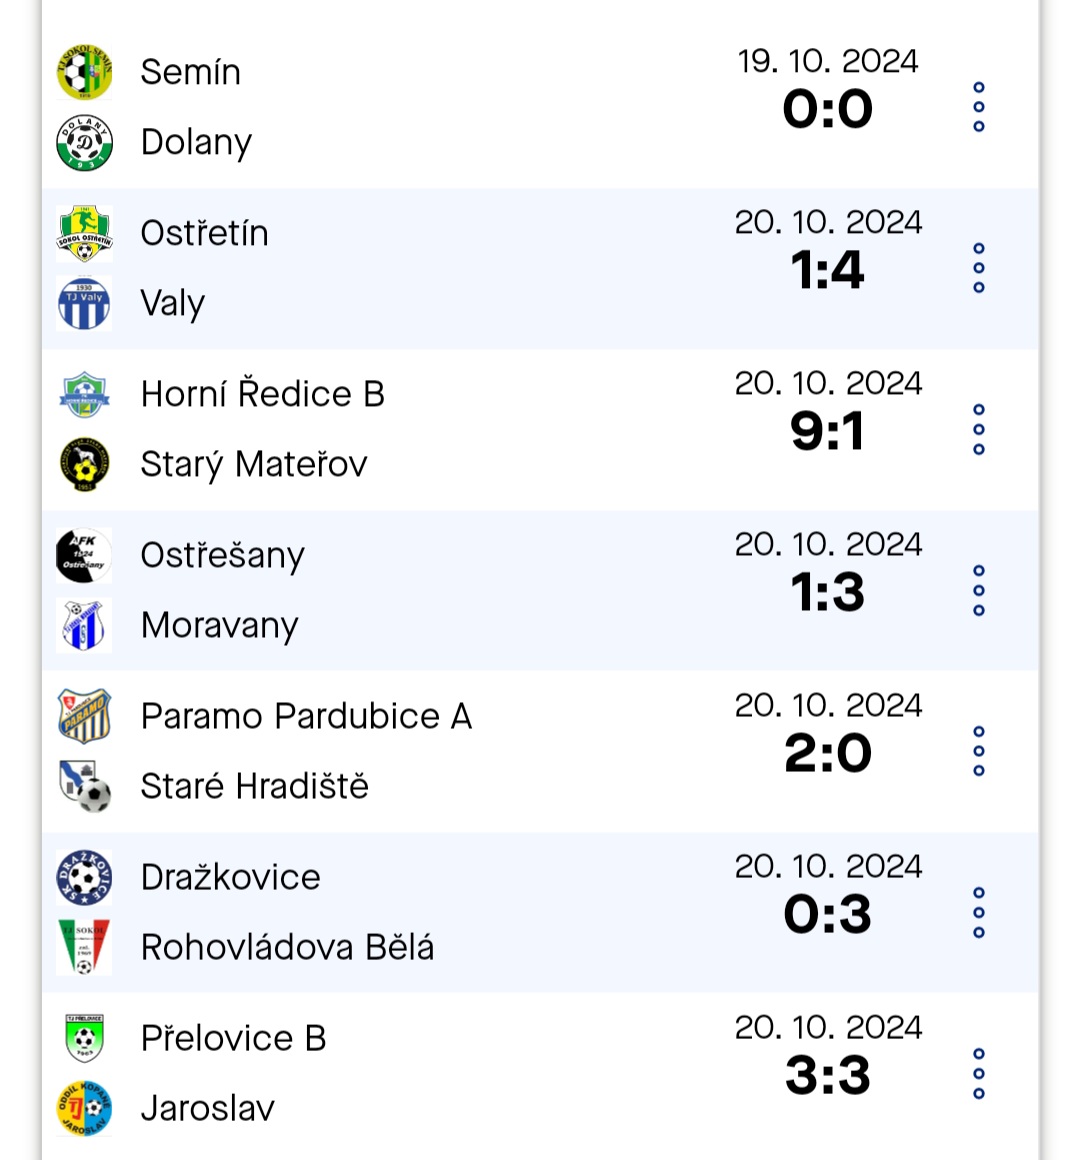Open the Horní Ředice B team logo
The height and width of the screenshot is (1160, 1080).
[84, 394]
